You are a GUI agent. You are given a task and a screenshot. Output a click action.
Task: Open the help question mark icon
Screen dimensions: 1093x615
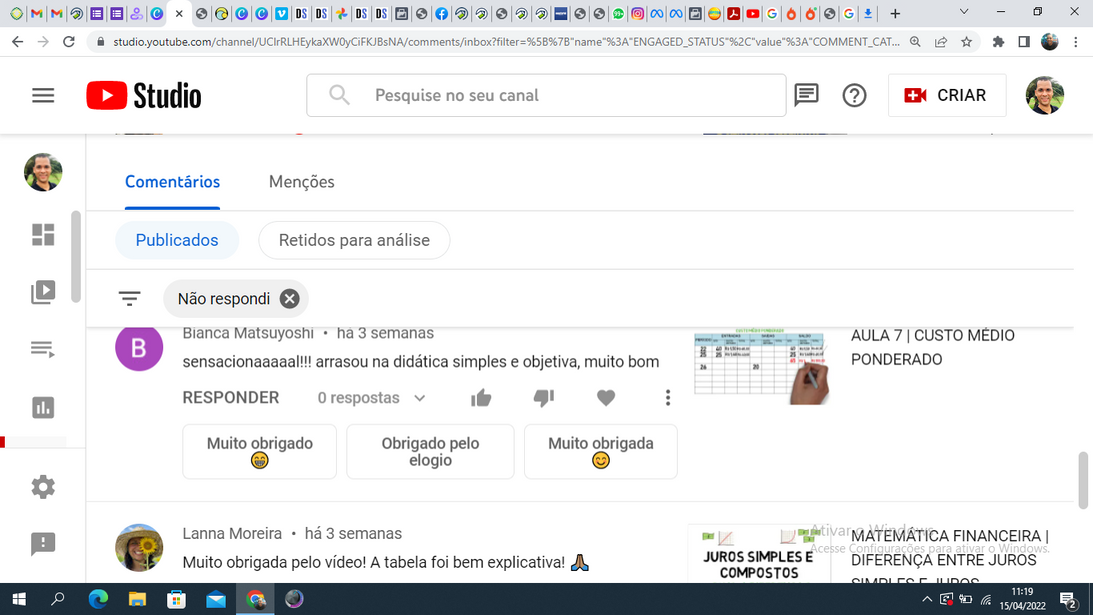coord(854,95)
